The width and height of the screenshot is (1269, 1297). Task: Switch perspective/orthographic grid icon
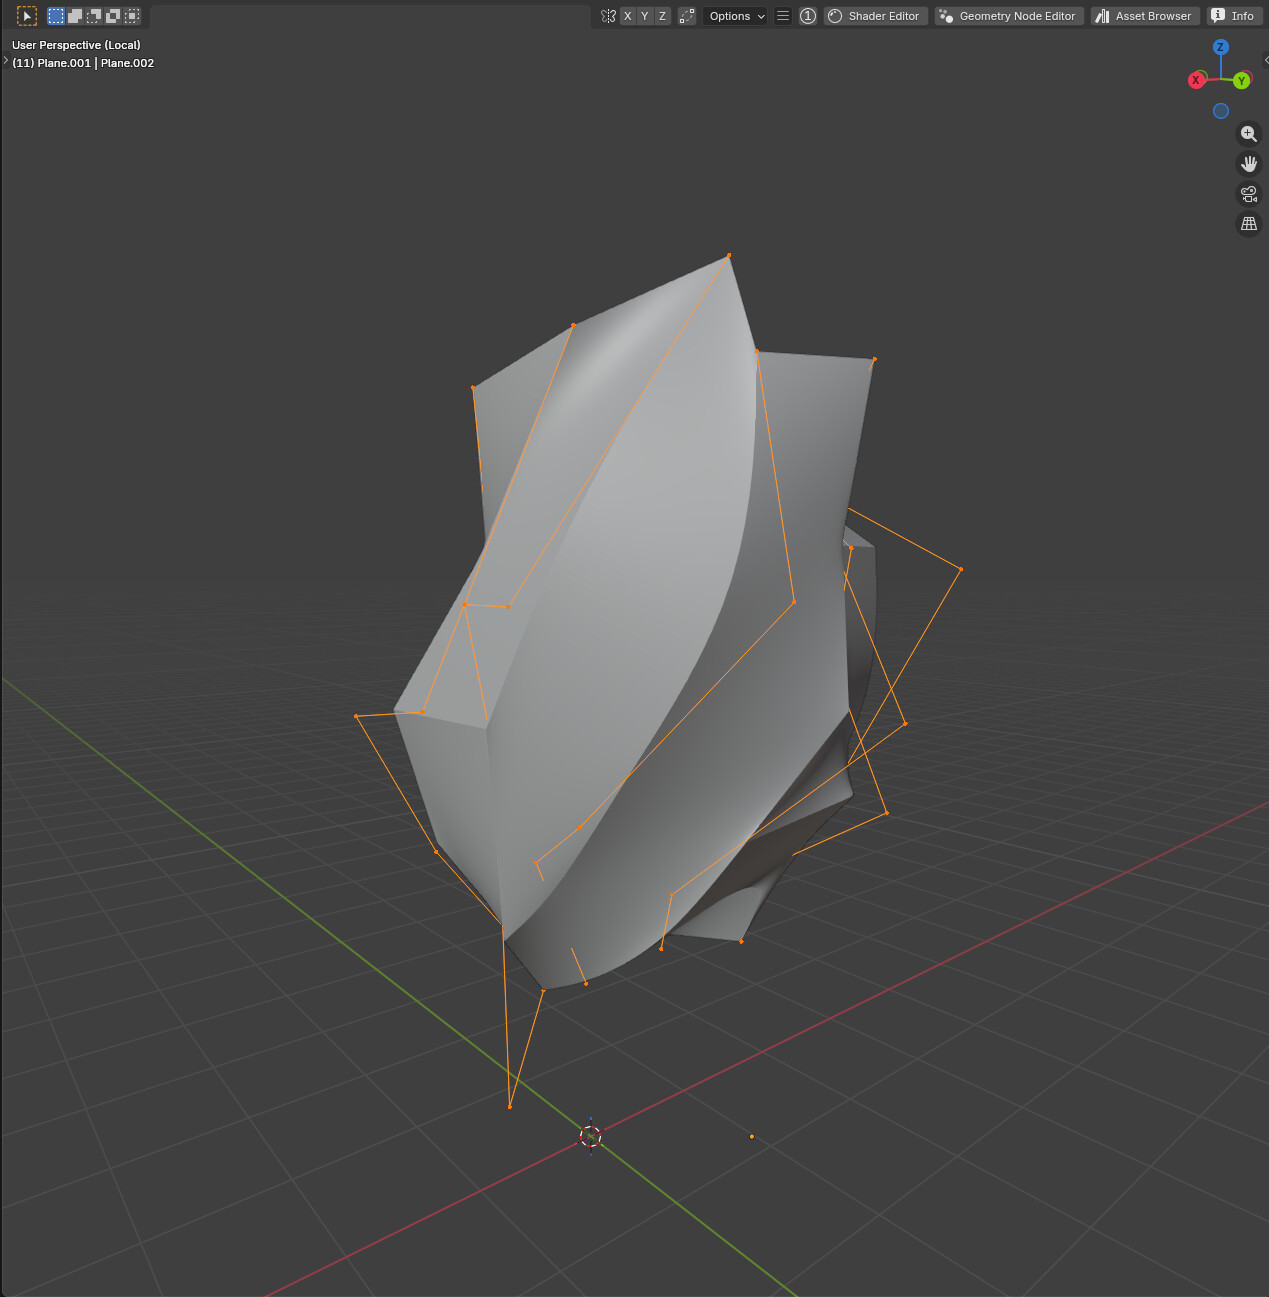[x=1248, y=224]
